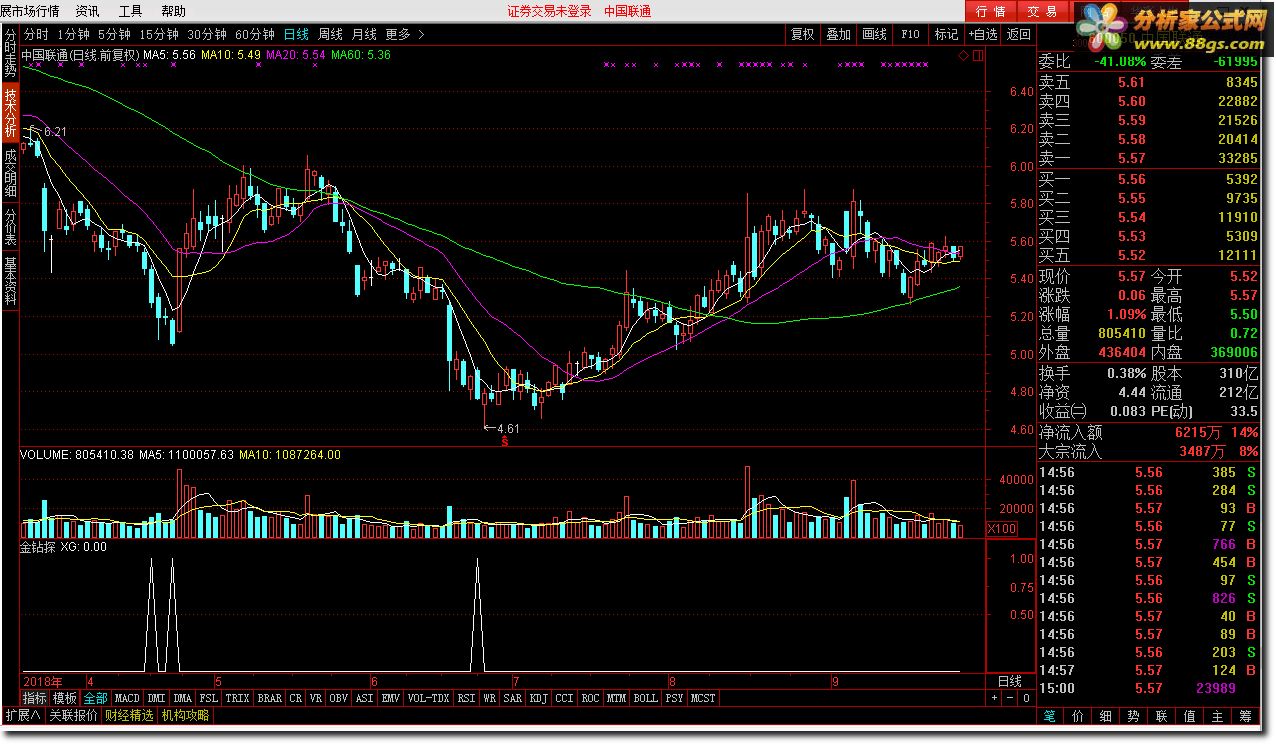
Task: Select the 5分钟 period
Action: [114, 34]
